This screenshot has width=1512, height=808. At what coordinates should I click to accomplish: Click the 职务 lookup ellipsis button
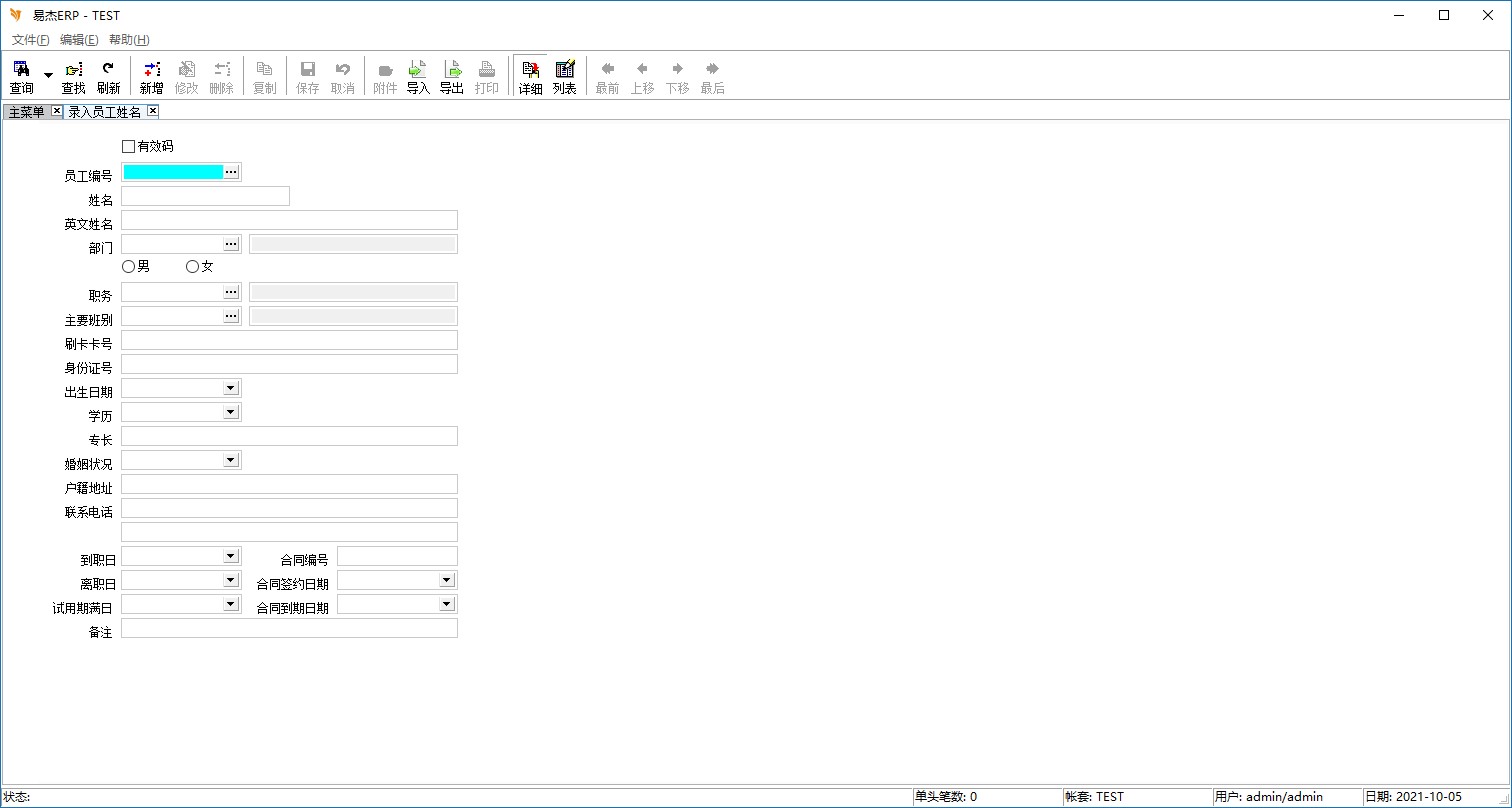pyautogui.click(x=231, y=292)
